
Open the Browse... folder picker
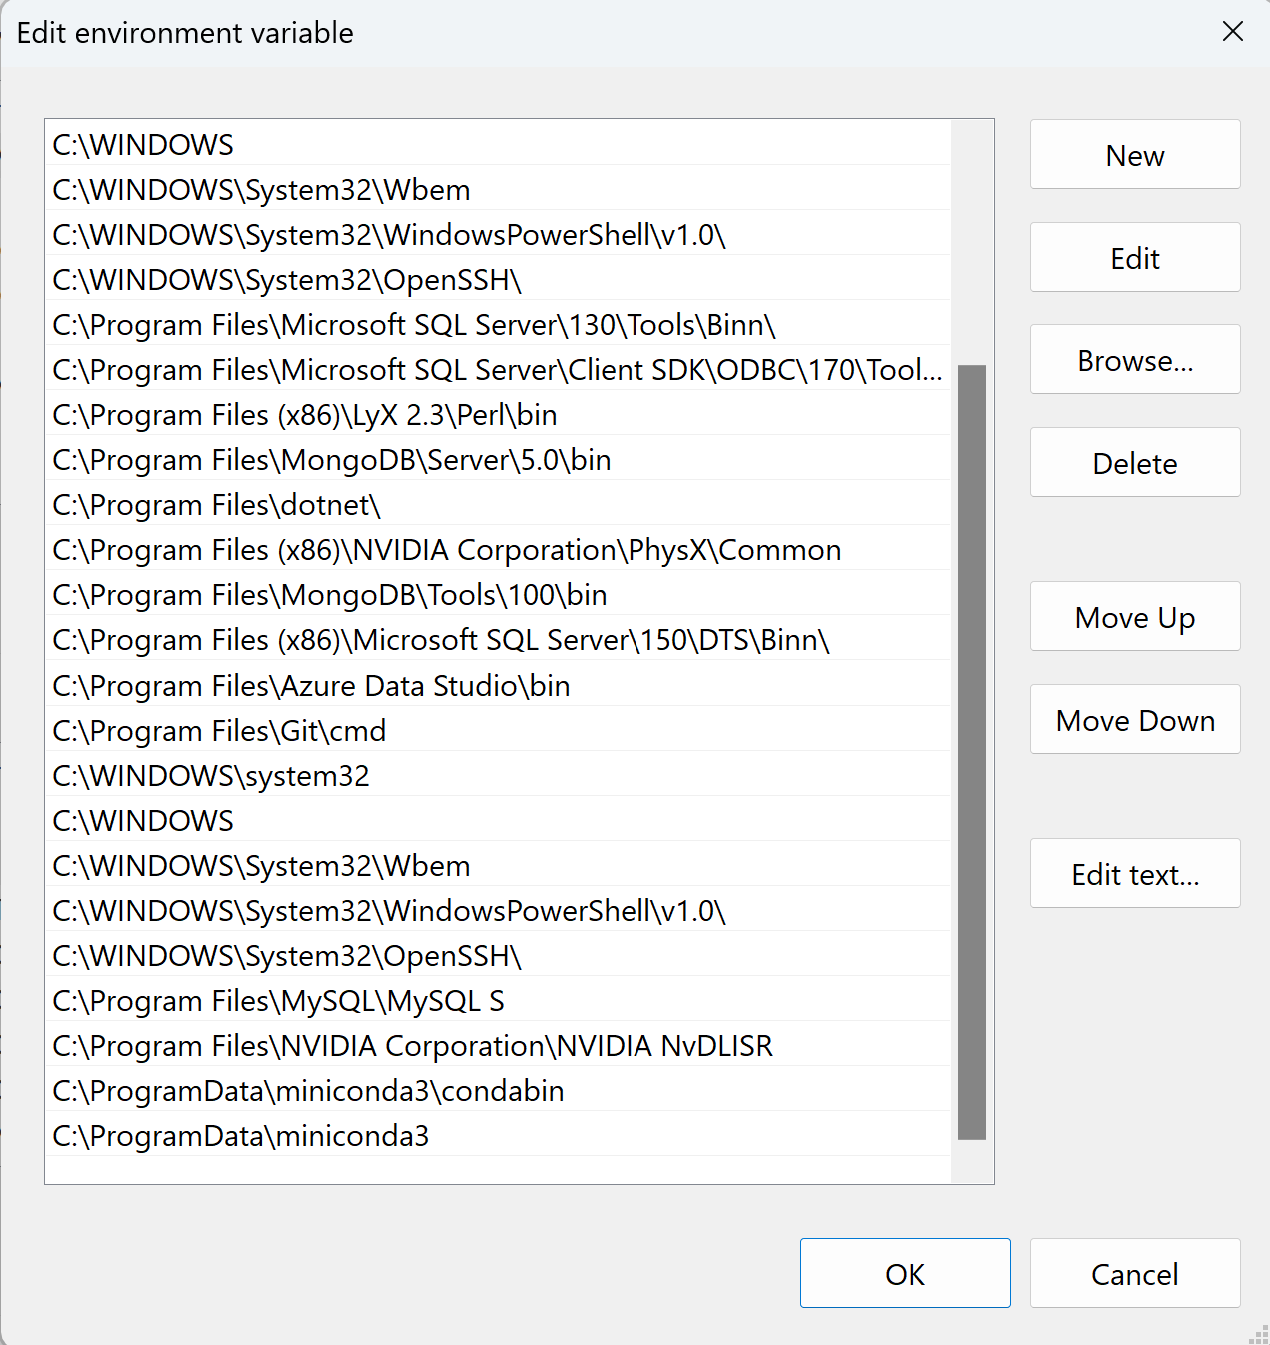(x=1134, y=360)
